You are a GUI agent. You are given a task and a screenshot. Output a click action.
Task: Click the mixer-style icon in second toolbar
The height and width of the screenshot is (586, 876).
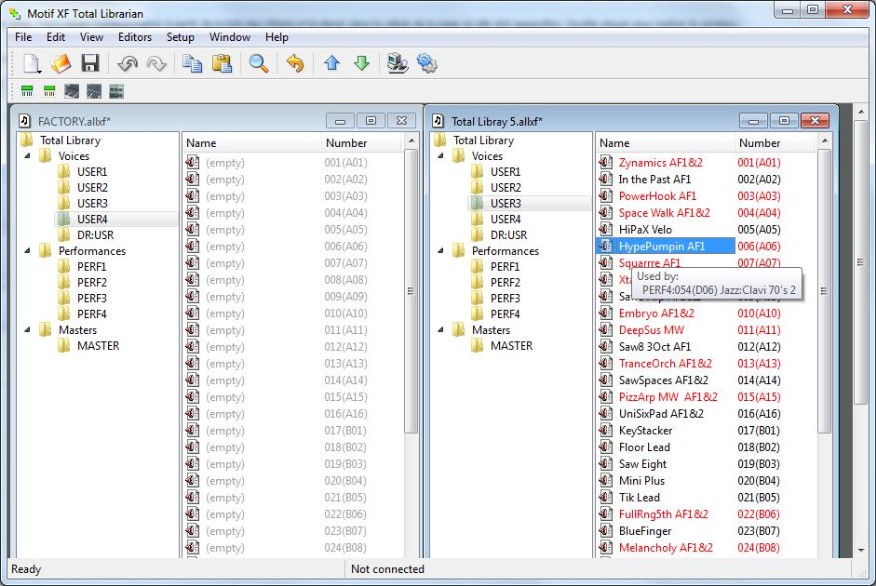coord(116,92)
